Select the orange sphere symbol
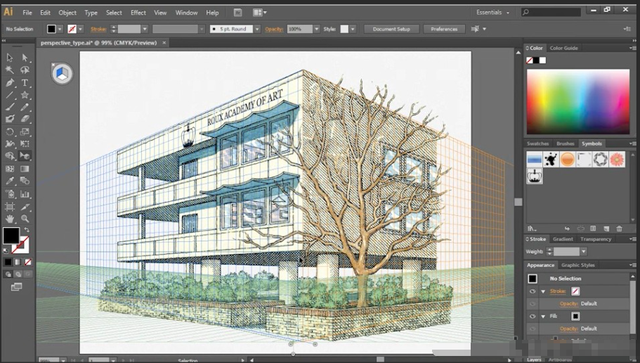Screen dimensions: 640x363 coord(567,159)
